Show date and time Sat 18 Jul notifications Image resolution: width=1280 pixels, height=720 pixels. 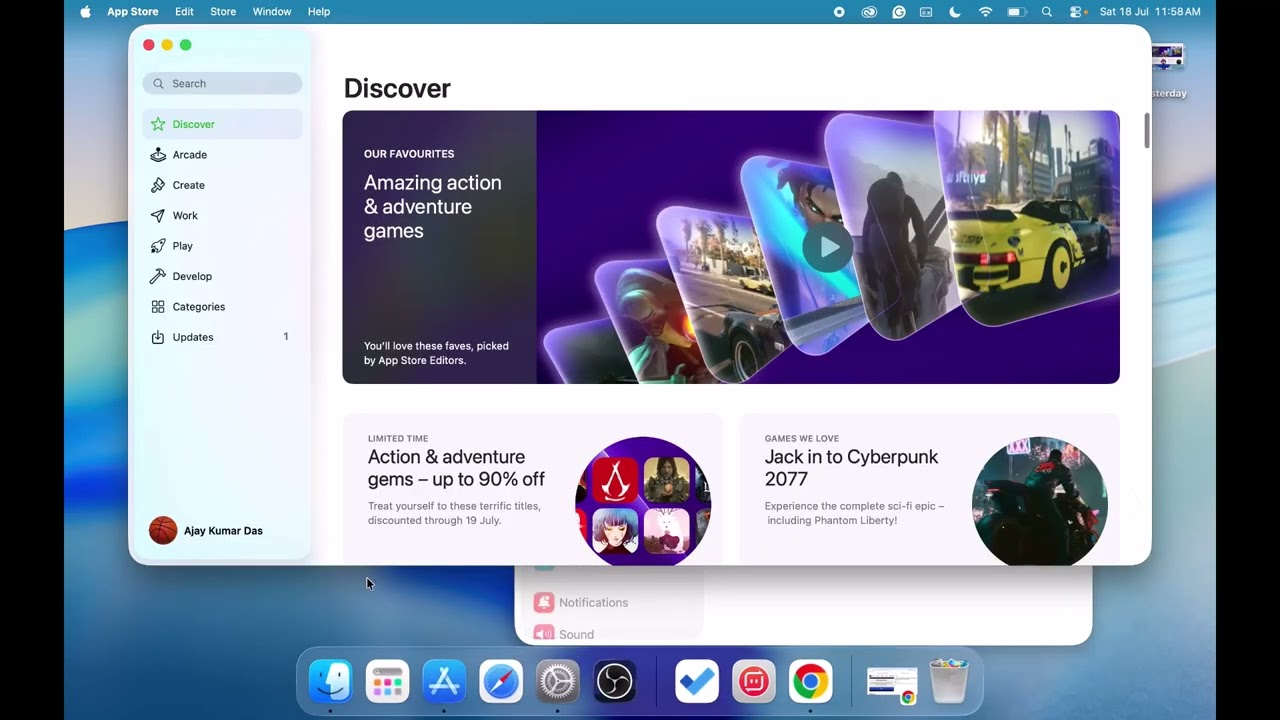pos(1150,12)
